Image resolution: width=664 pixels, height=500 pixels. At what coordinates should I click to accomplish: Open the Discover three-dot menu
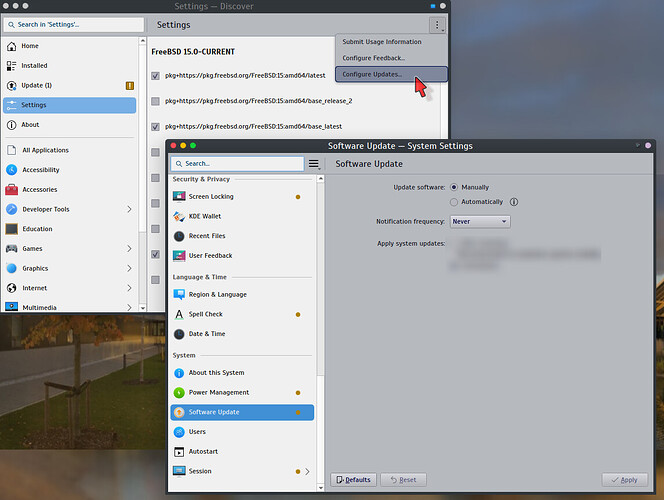(437, 25)
